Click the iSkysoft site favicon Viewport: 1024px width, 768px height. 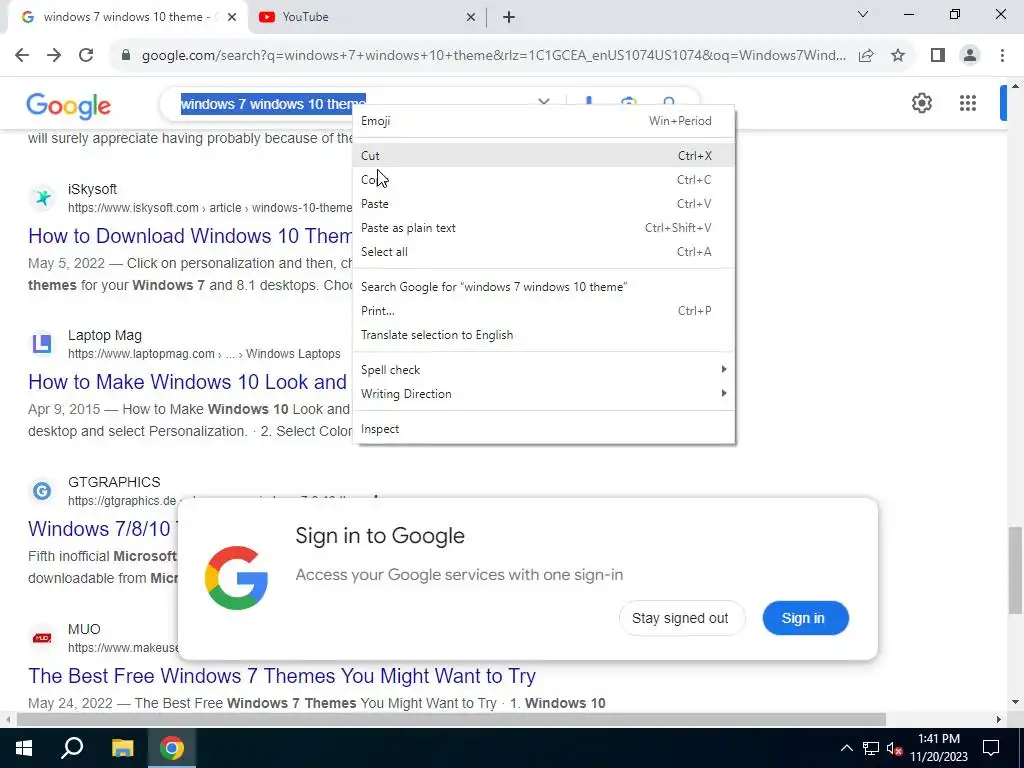42,197
